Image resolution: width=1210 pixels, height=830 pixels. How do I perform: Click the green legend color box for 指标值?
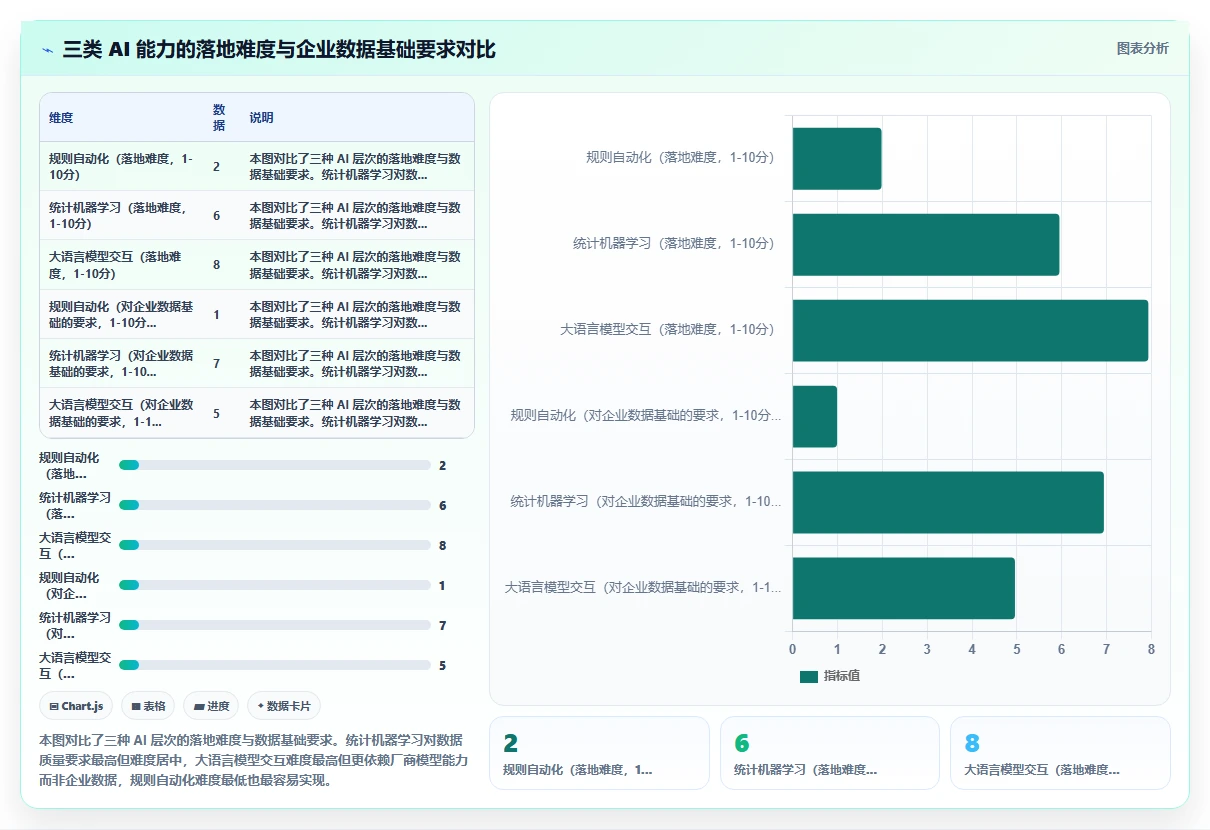tap(809, 677)
